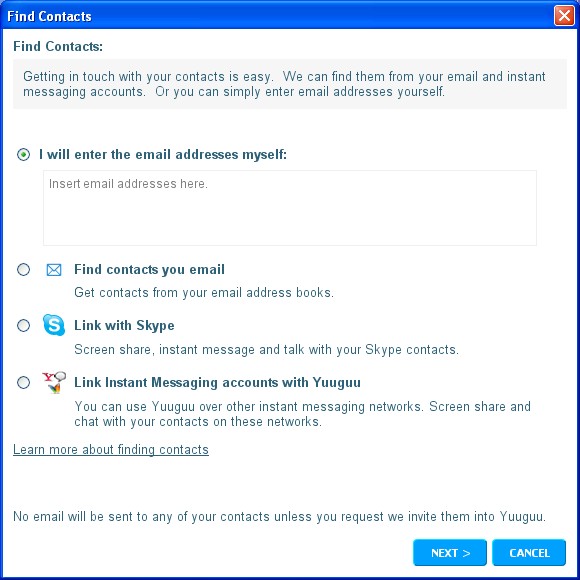
Task: Click the Link Instant Messaging accounts with Yuuguu heading
Action: (218, 382)
